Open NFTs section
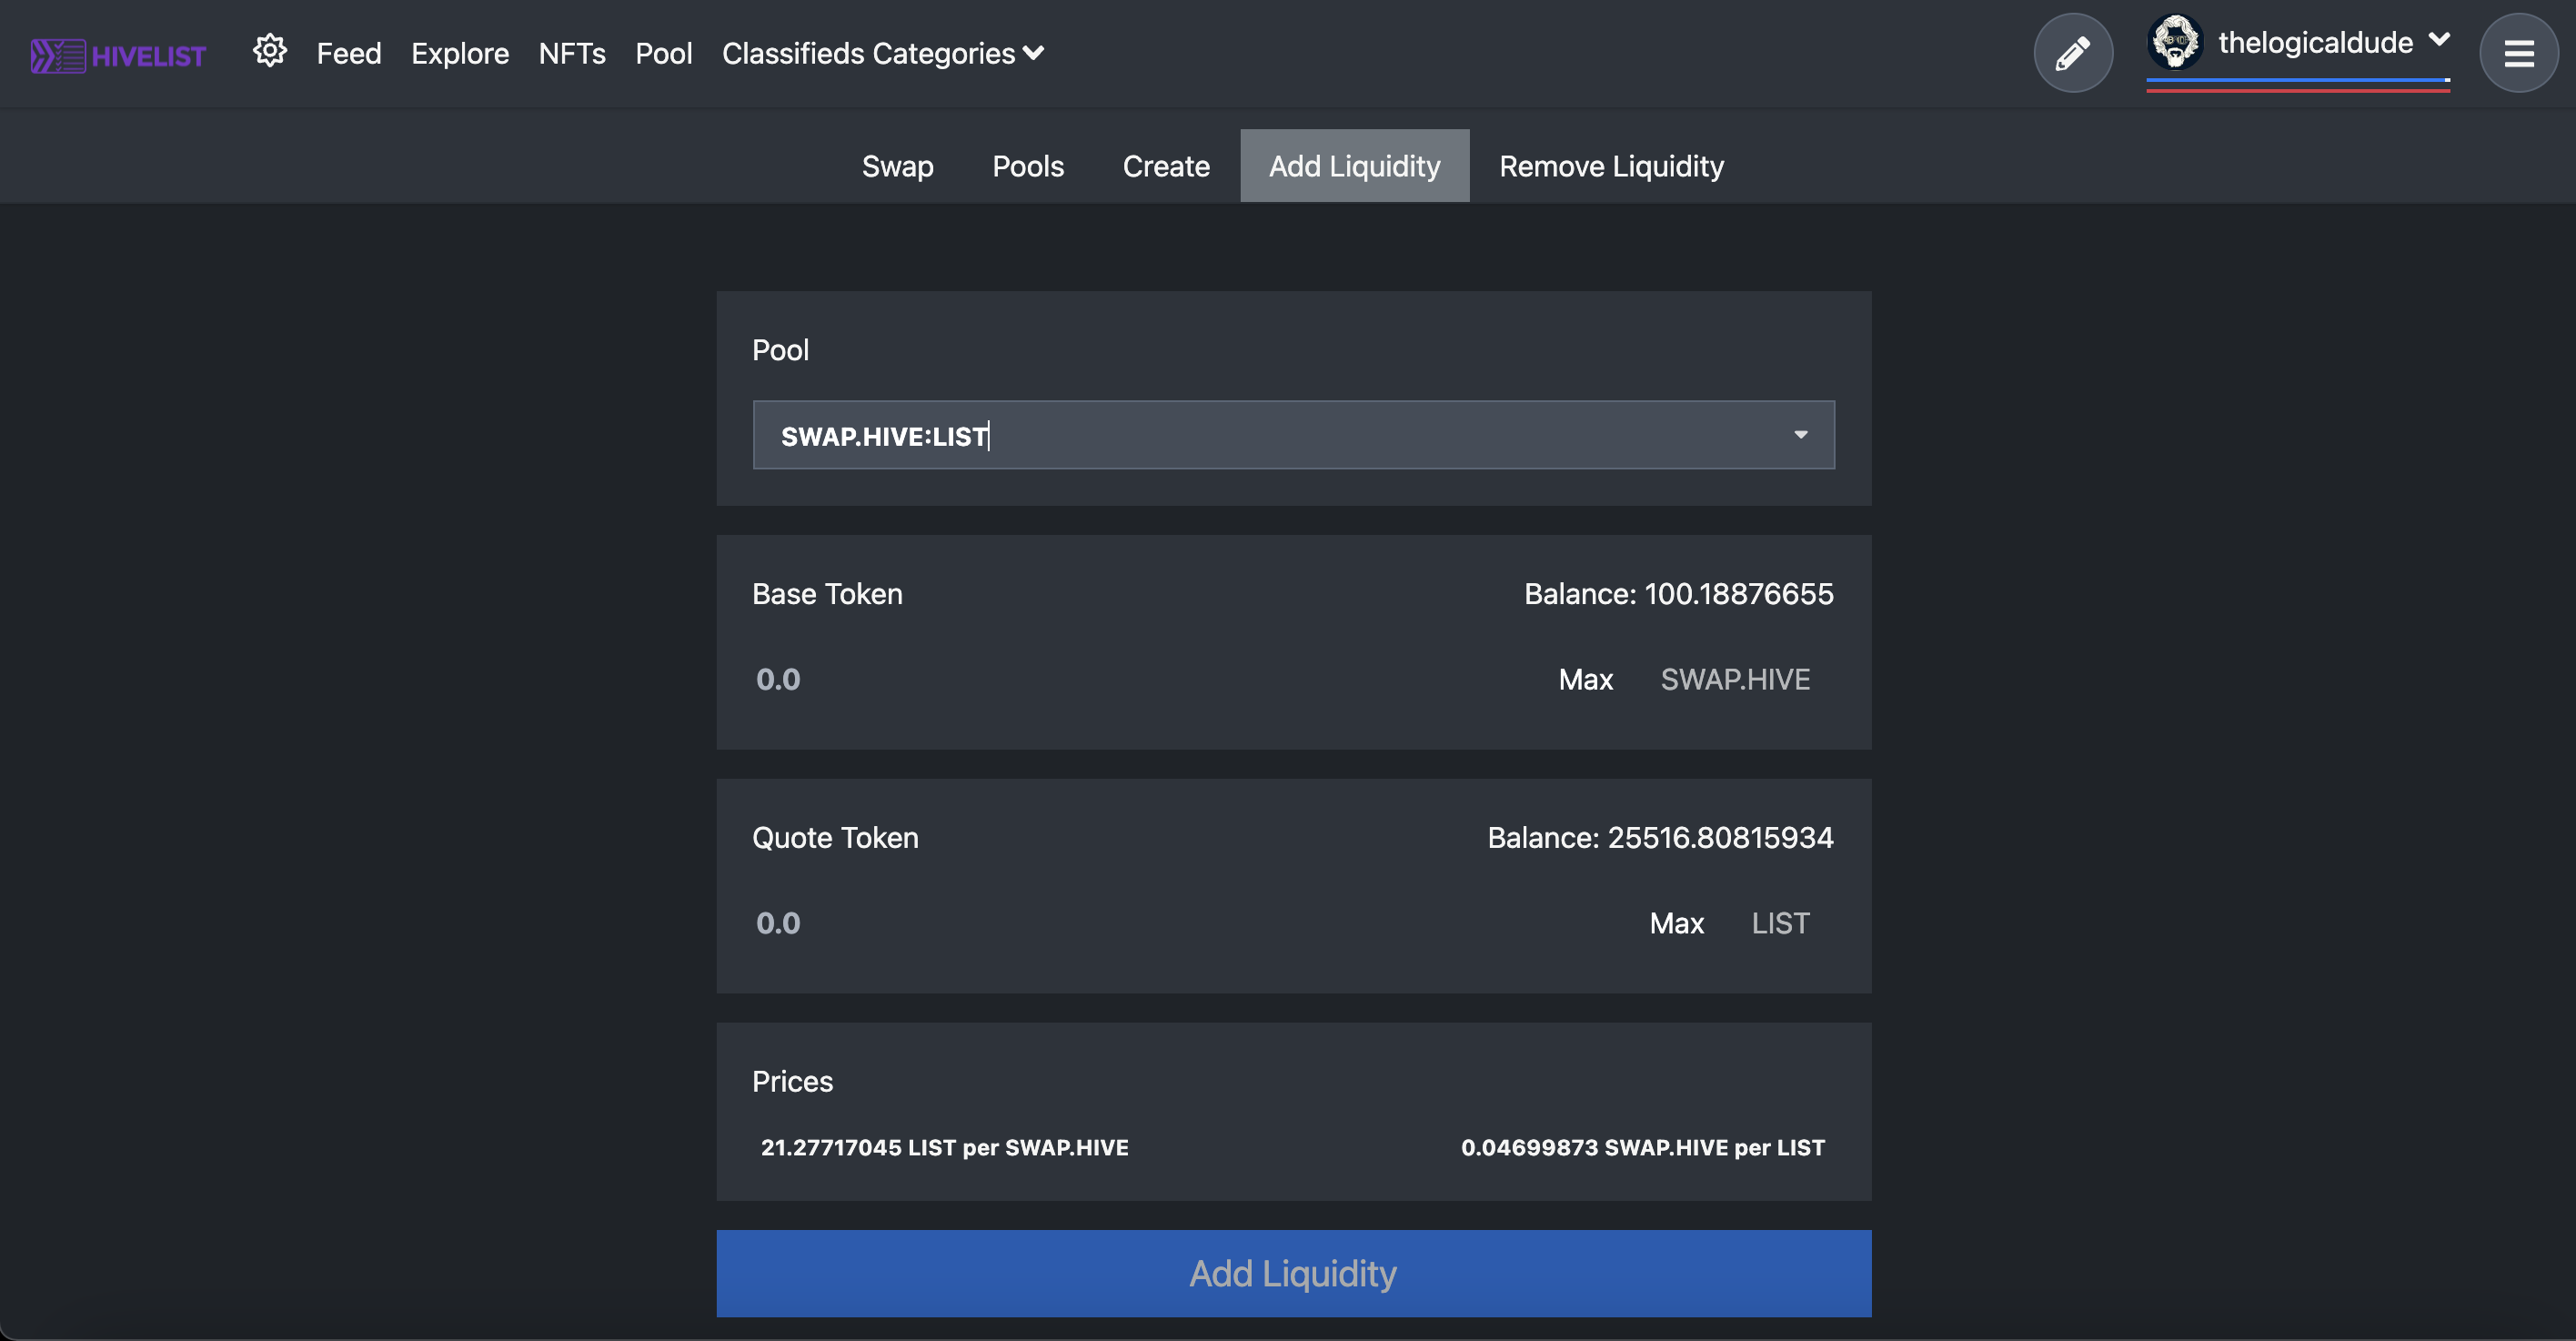Screen dimensions: 2576x1341 pos(572,53)
